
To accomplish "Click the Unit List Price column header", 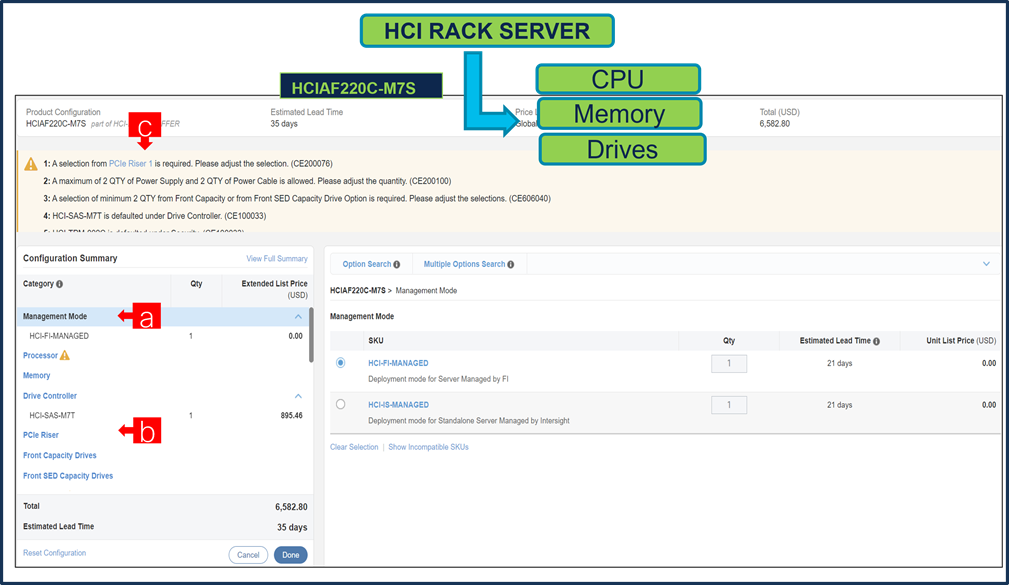I will pos(961,341).
